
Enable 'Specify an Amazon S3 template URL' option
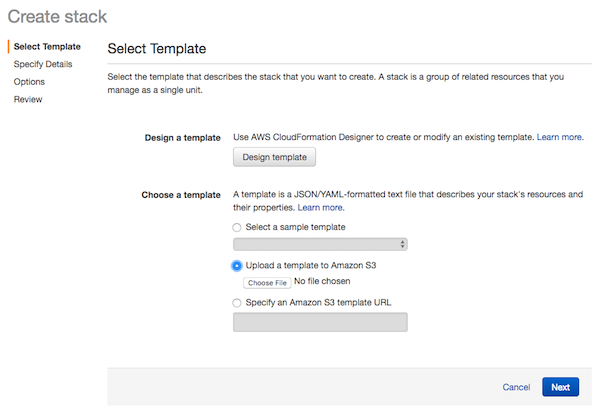point(237,303)
